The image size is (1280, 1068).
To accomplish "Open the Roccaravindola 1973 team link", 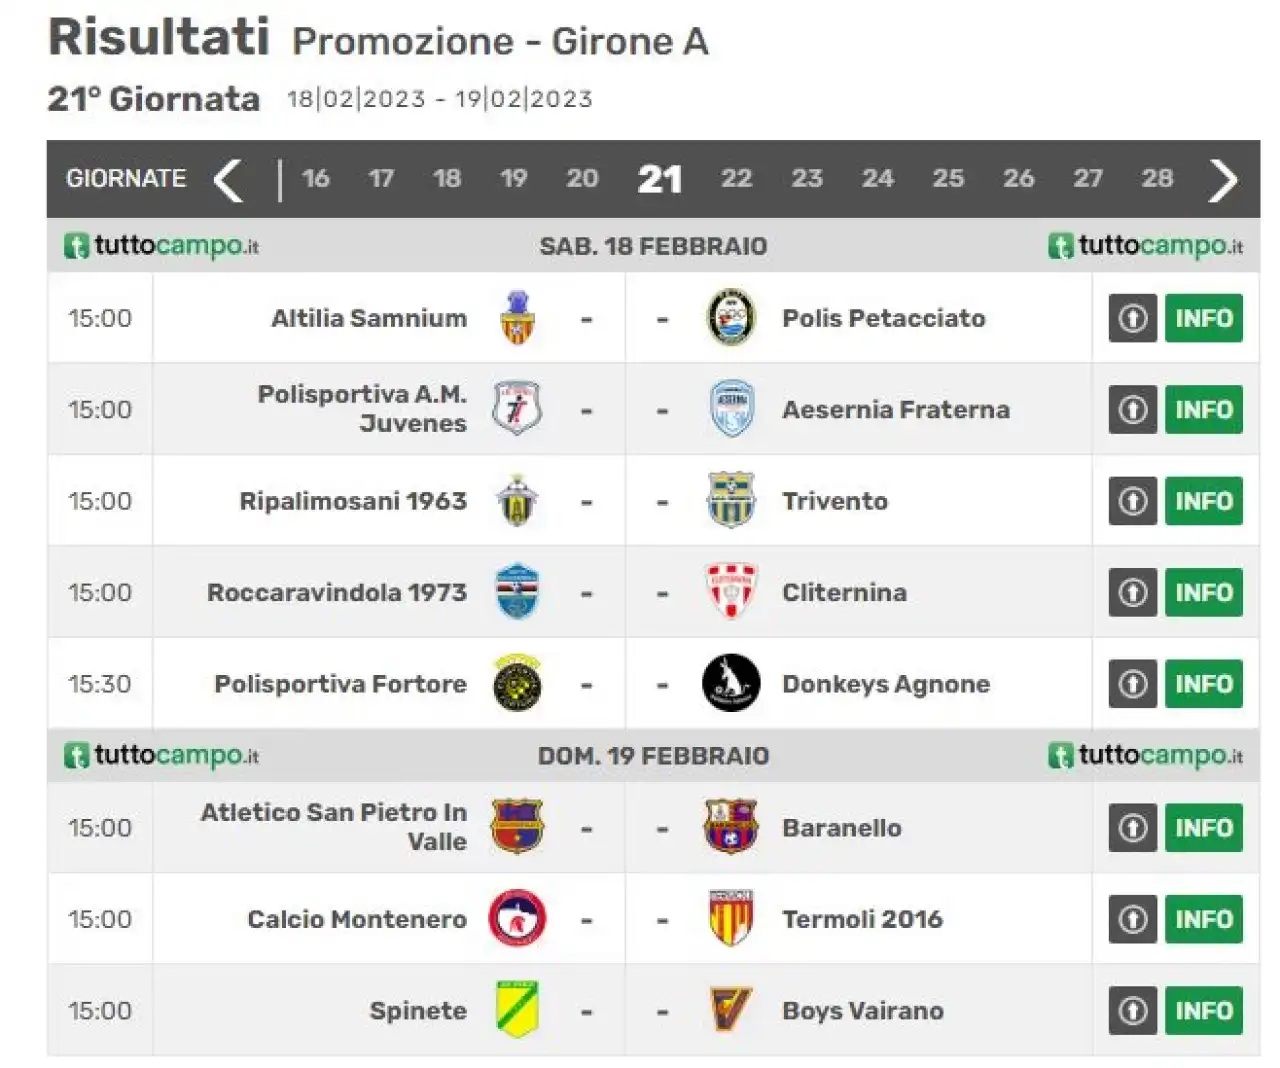I will point(336,592).
